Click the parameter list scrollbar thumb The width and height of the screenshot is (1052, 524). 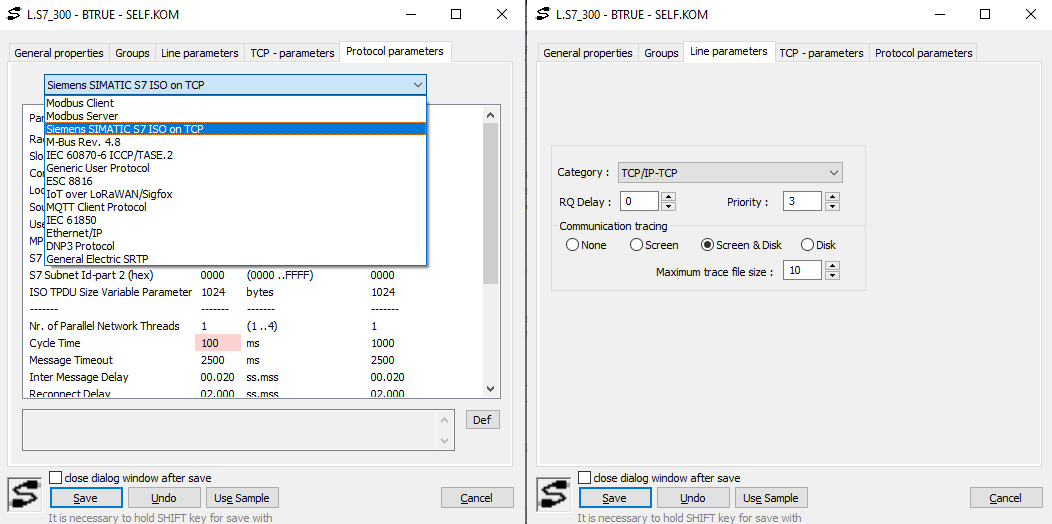pyautogui.click(x=490, y=204)
